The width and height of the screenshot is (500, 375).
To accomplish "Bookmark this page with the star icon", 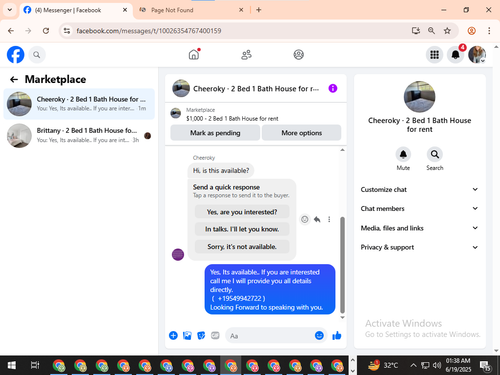I will coord(447,31).
